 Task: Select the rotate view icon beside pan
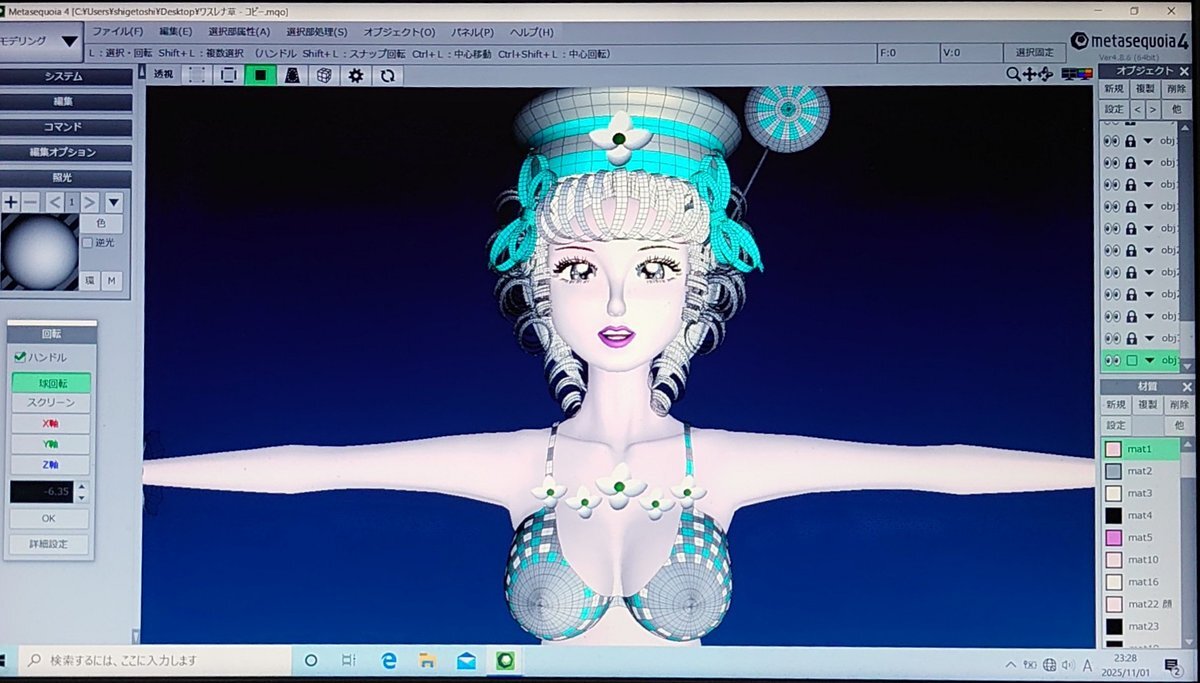(1046, 74)
